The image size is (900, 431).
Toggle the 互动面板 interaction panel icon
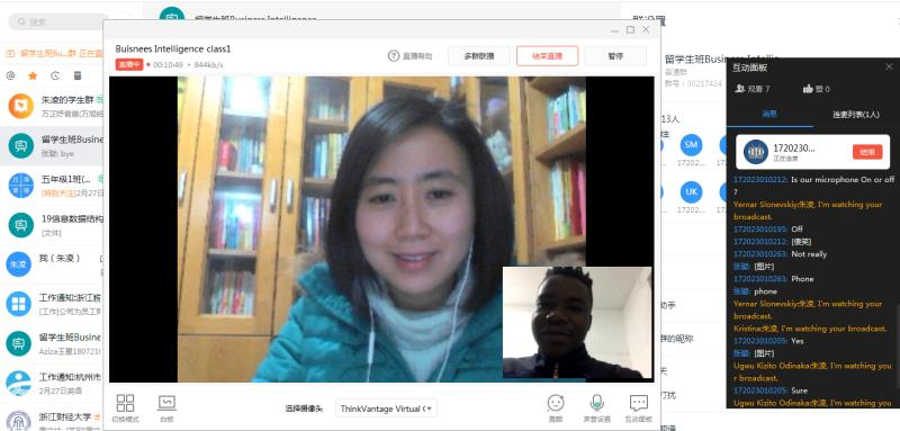tap(639, 403)
